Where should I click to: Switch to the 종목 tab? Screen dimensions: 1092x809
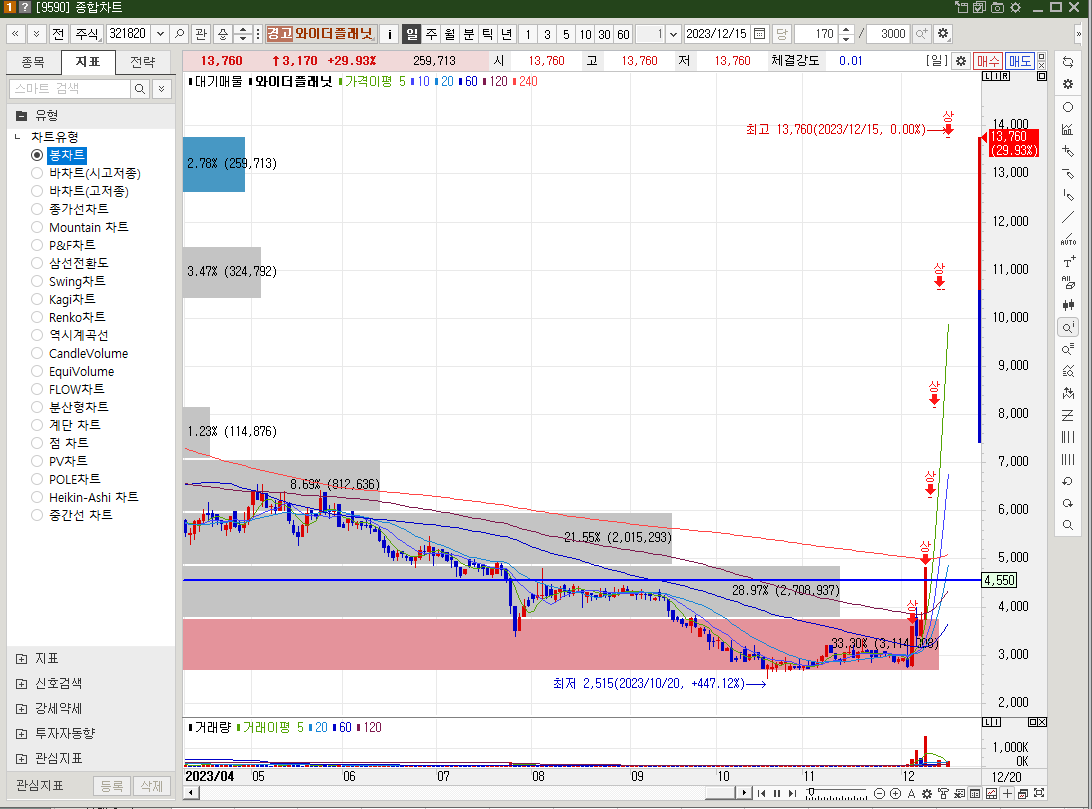pos(33,62)
